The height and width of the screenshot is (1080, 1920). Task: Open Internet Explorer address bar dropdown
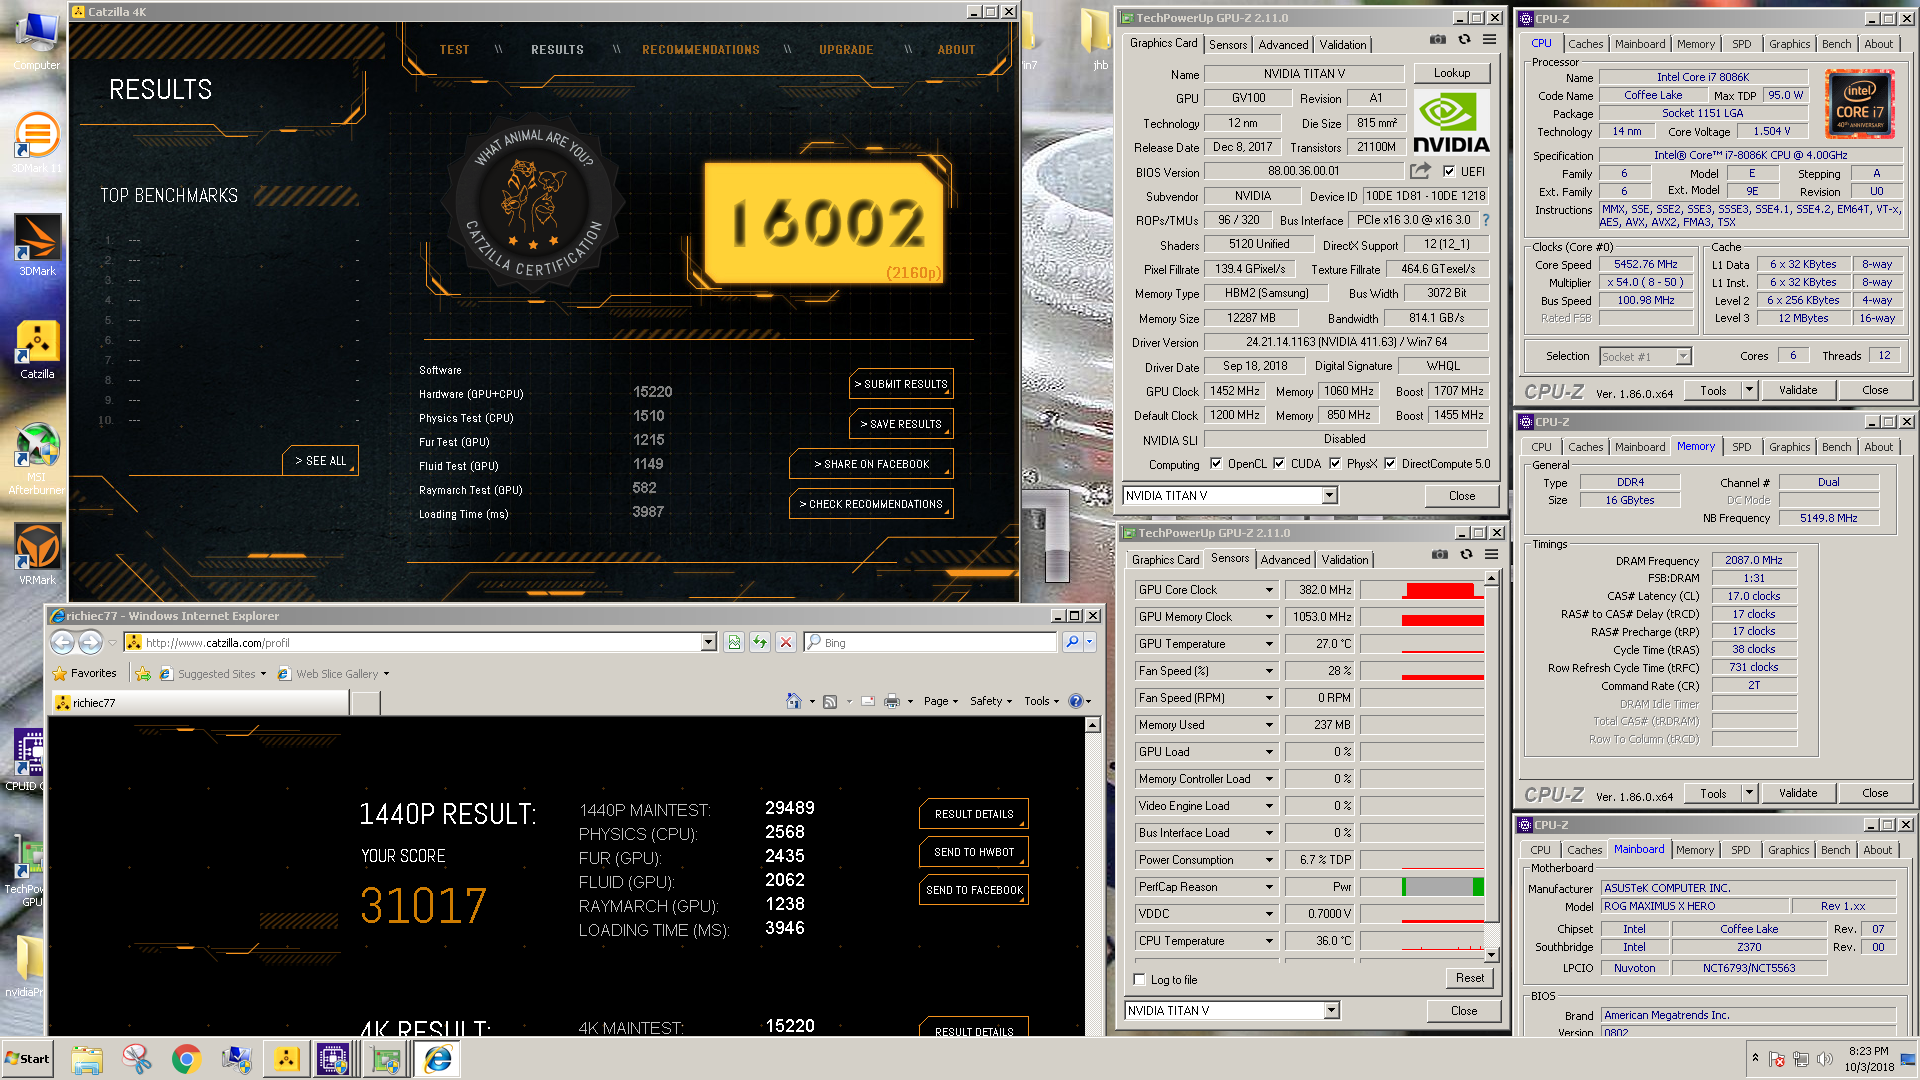coord(709,642)
